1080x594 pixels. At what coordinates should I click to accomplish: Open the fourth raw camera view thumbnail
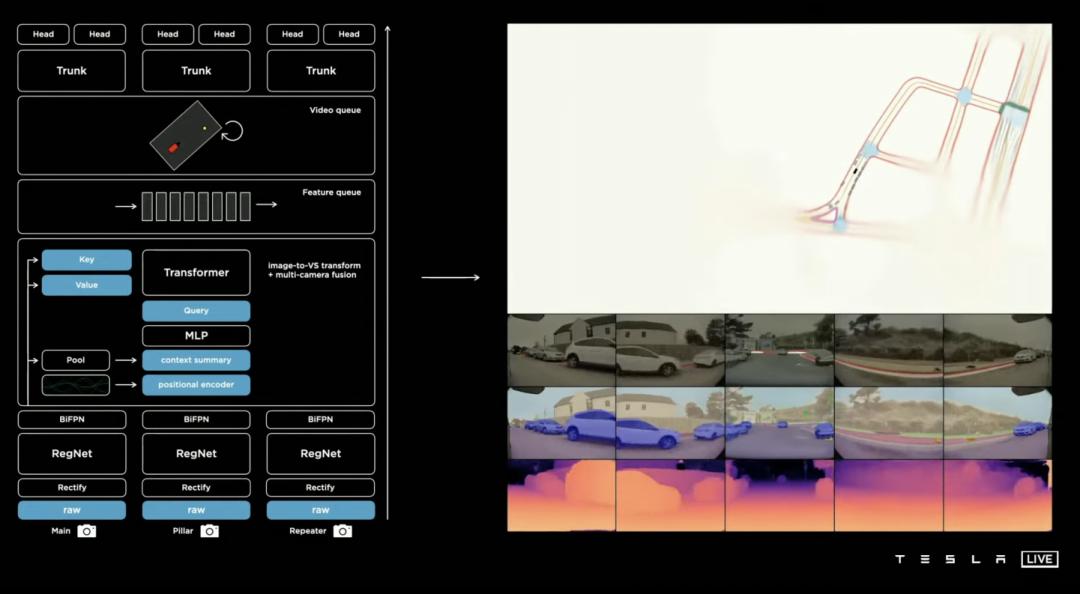coord(889,351)
